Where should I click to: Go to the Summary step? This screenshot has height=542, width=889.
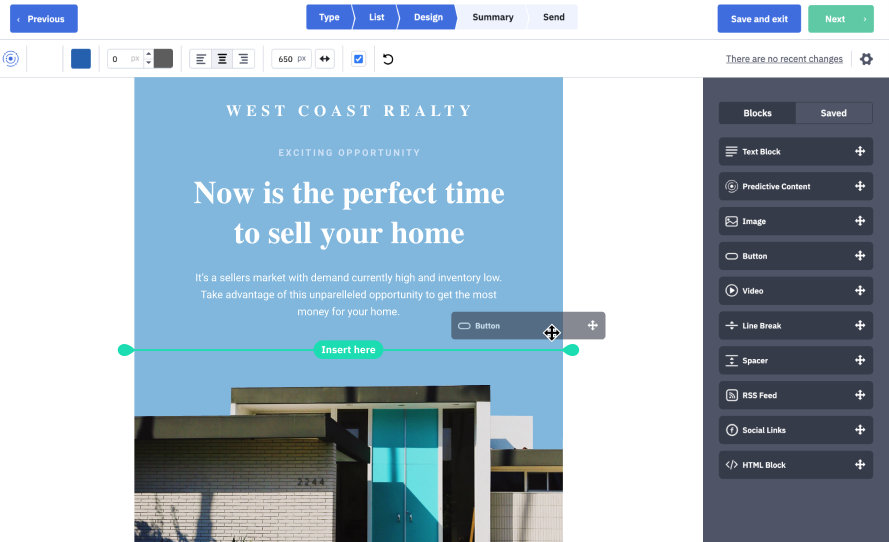[493, 17]
